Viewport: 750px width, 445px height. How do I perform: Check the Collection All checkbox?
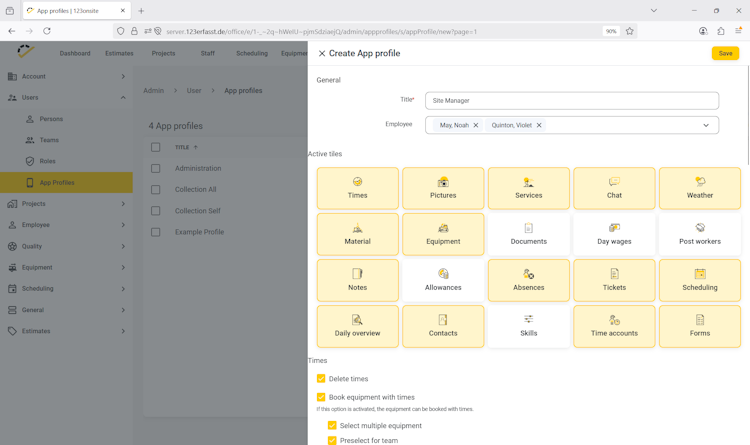pos(155,189)
